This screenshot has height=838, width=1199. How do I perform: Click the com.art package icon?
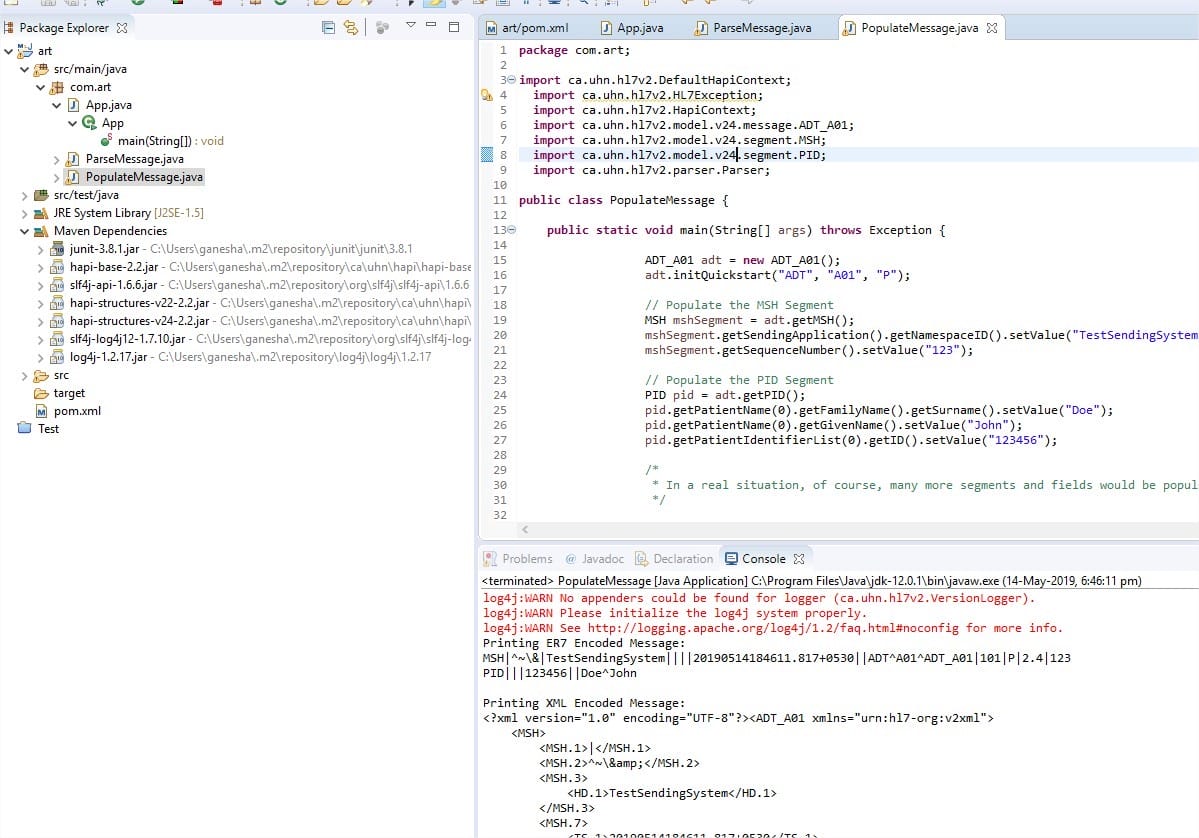(57, 87)
